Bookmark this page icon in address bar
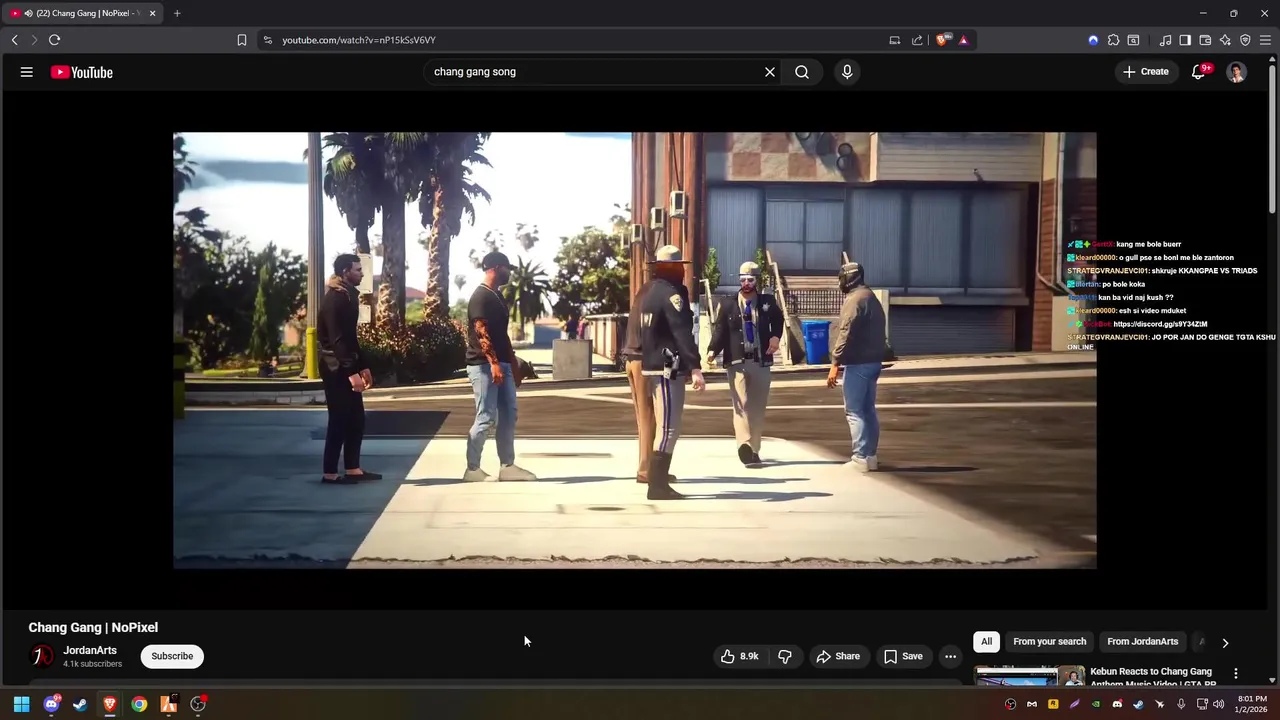The width and height of the screenshot is (1280, 720). coord(242,40)
